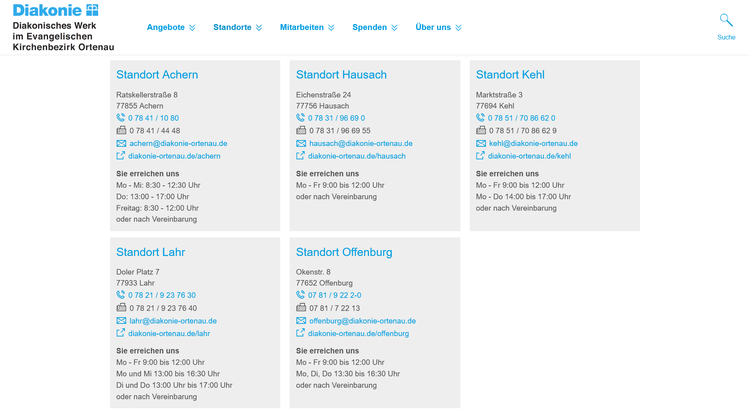This screenshot has height=413, width=750.
Task: Select fax number 0 78 41 / 44 48
Action: [x=154, y=131]
